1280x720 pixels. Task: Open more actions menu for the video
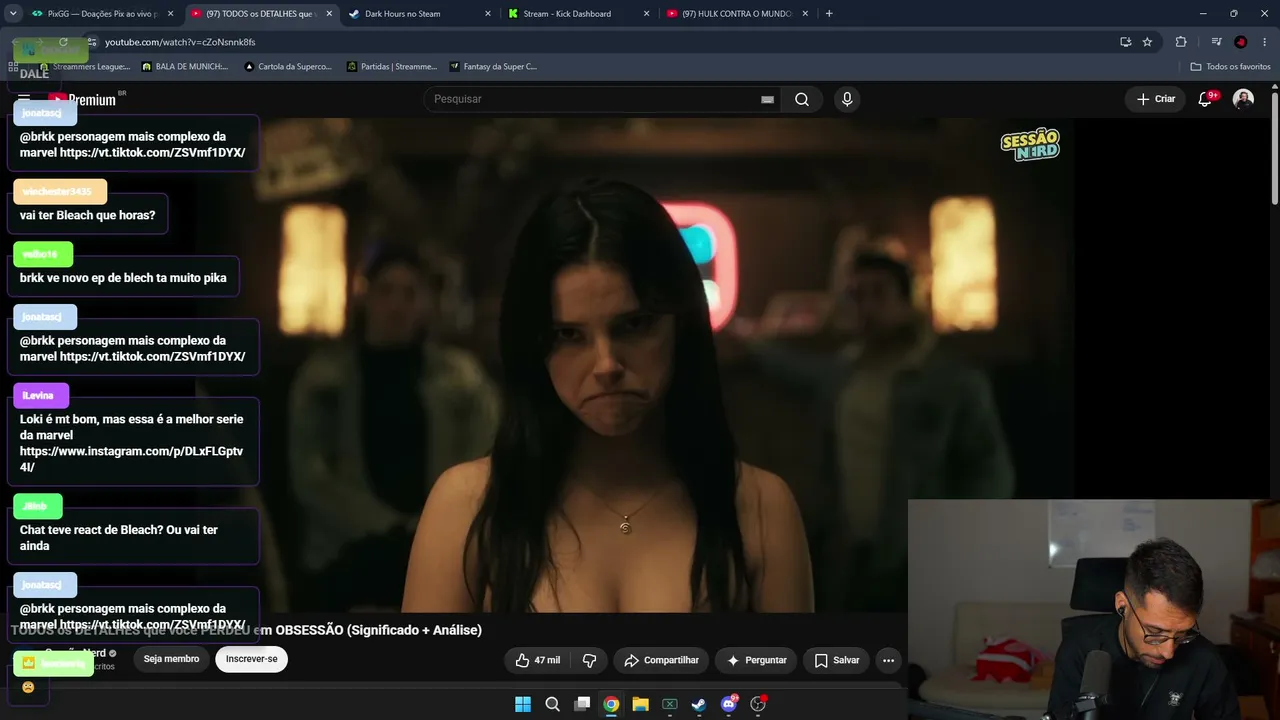tap(888, 660)
